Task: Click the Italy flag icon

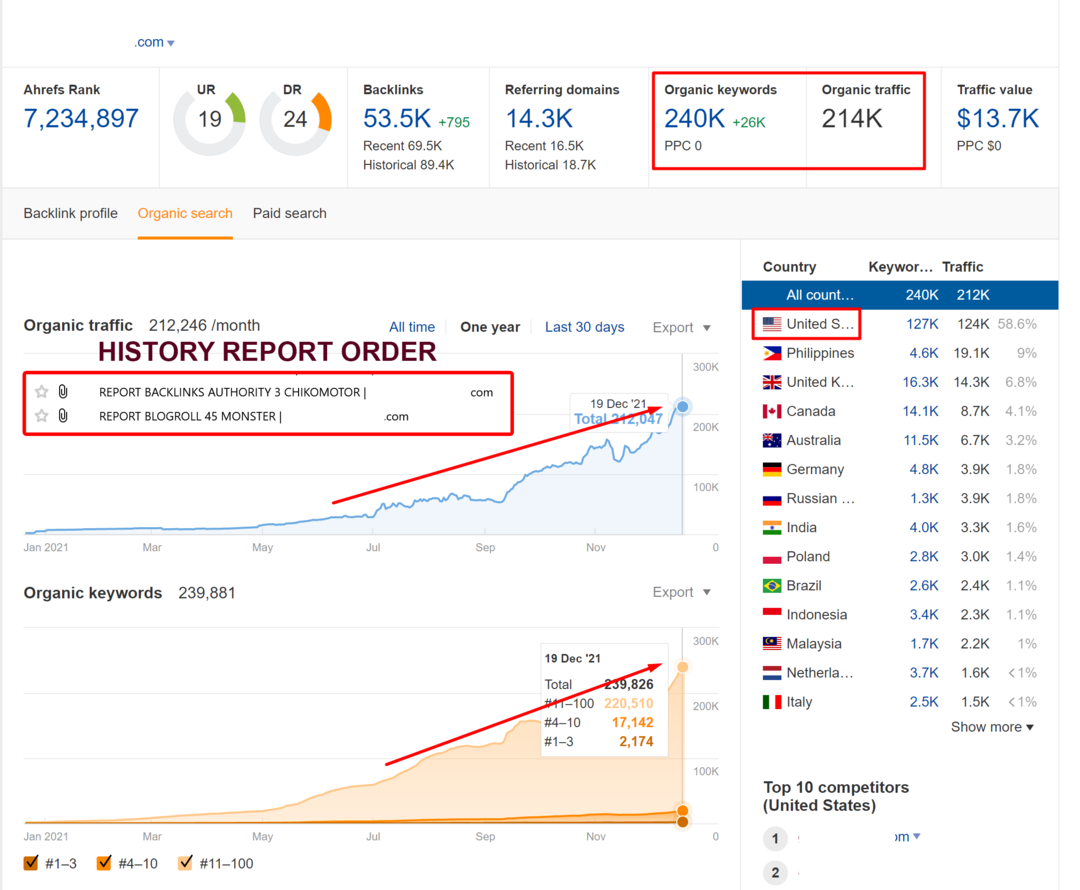Action: click(x=771, y=702)
